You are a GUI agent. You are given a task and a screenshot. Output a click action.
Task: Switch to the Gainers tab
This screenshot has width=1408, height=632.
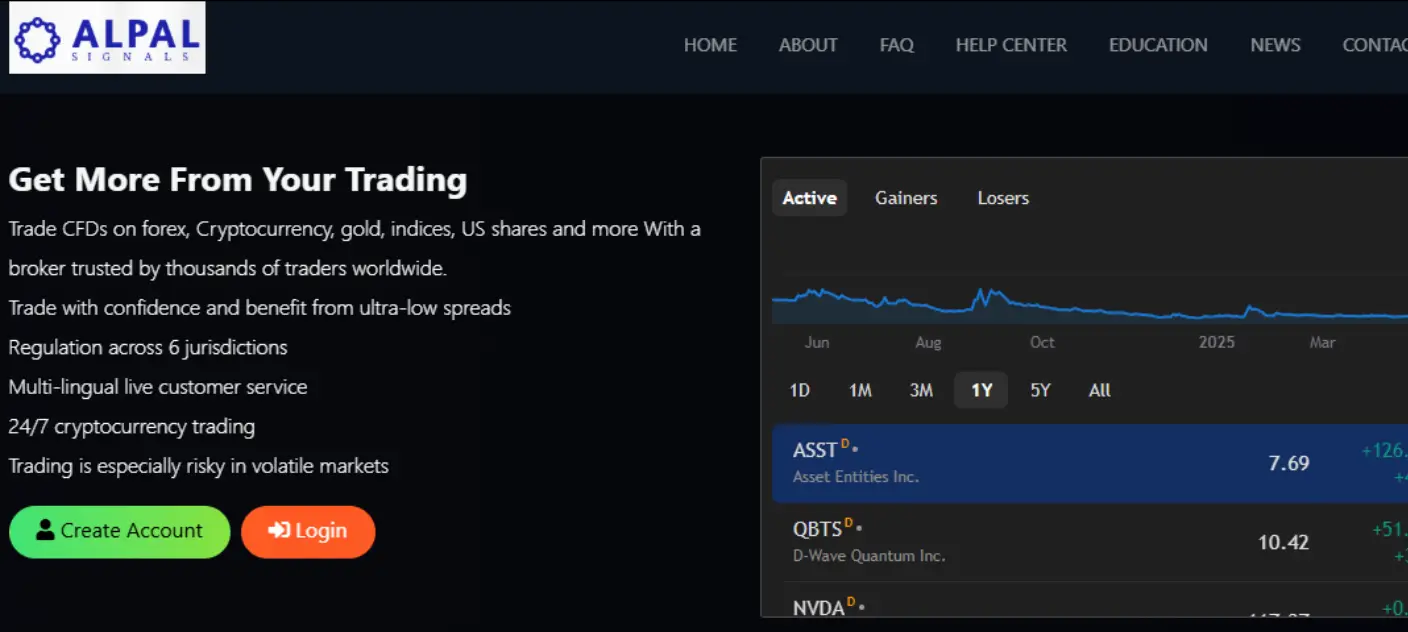click(906, 198)
